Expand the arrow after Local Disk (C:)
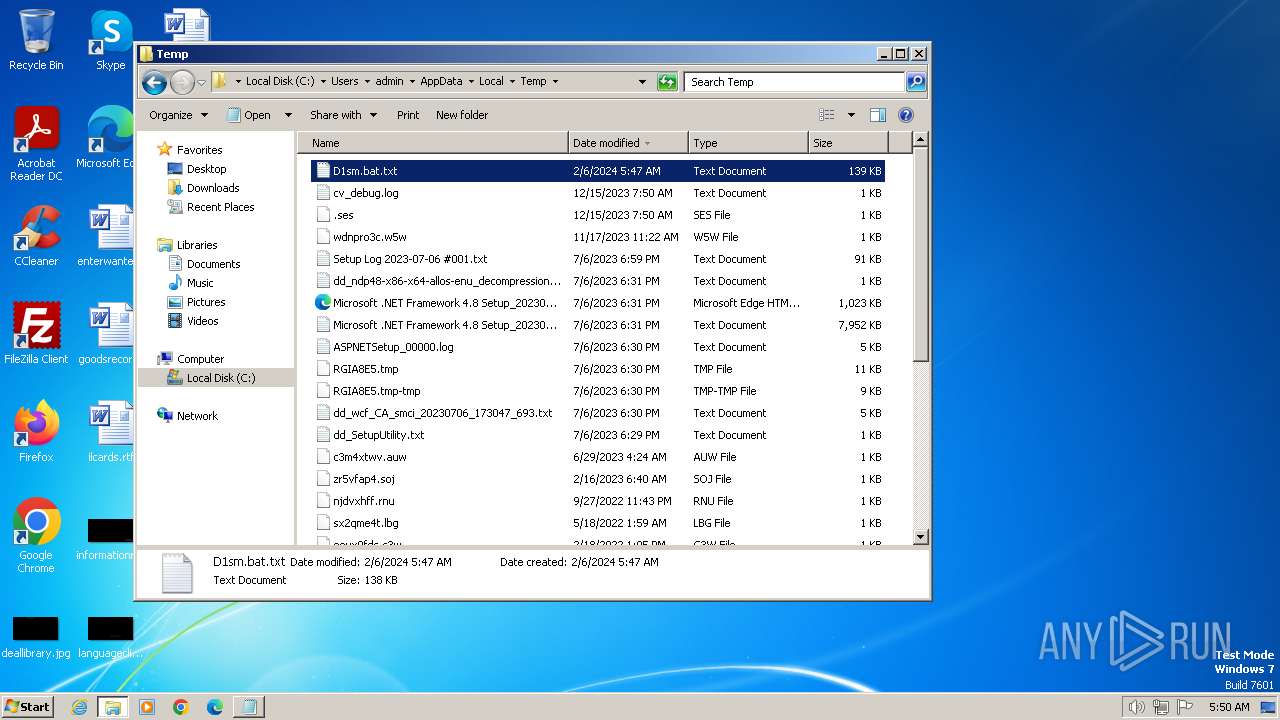Image resolution: width=1280 pixels, height=720 pixels. [x=322, y=82]
